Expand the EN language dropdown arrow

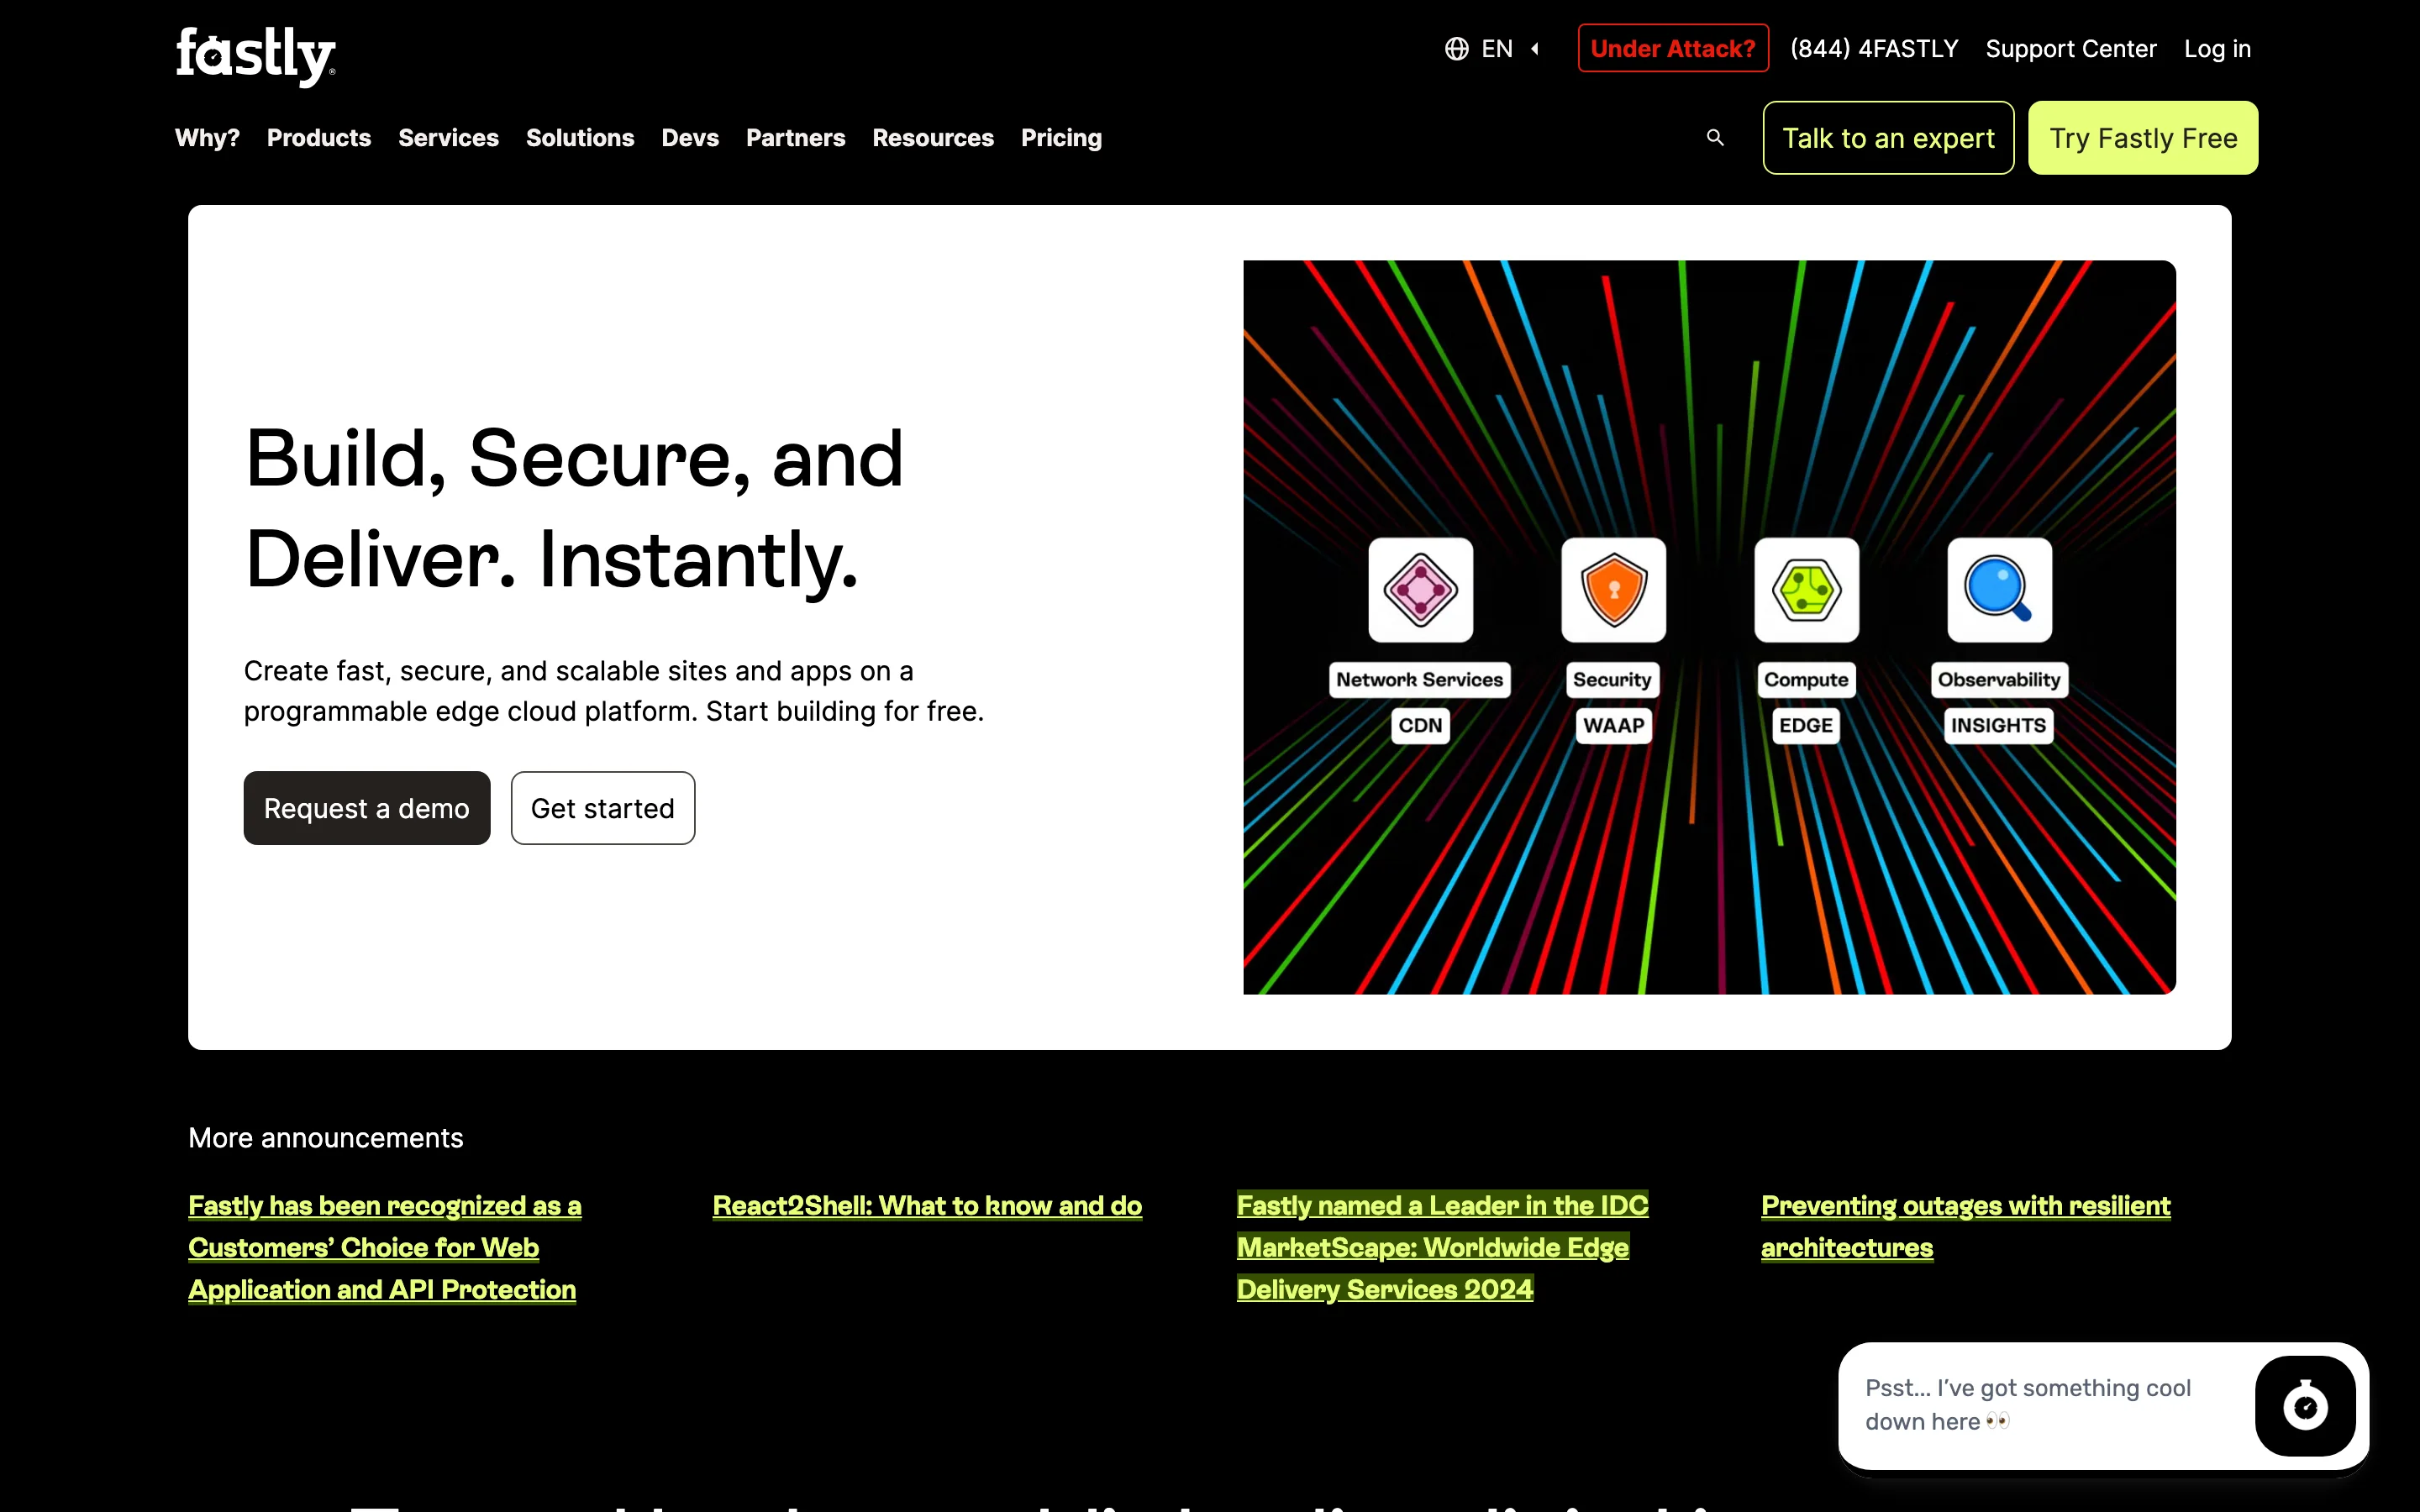[1535, 49]
